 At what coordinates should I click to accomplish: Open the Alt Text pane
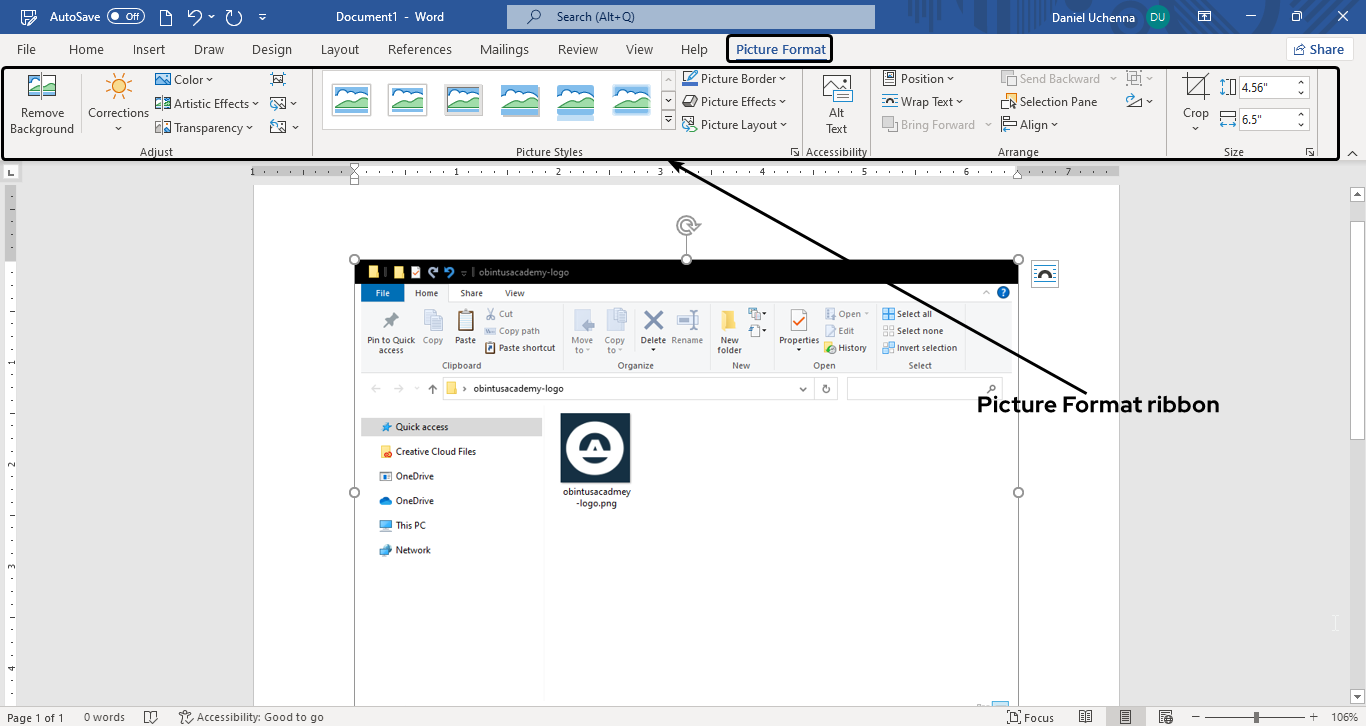coord(836,104)
